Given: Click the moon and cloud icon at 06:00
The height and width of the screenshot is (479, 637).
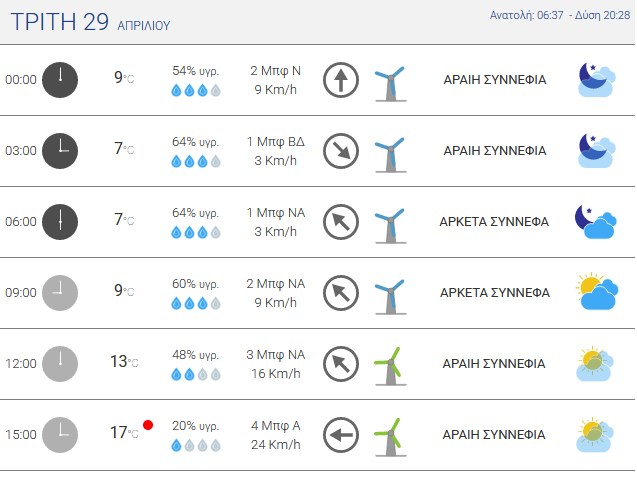Looking at the screenshot, I should [596, 222].
